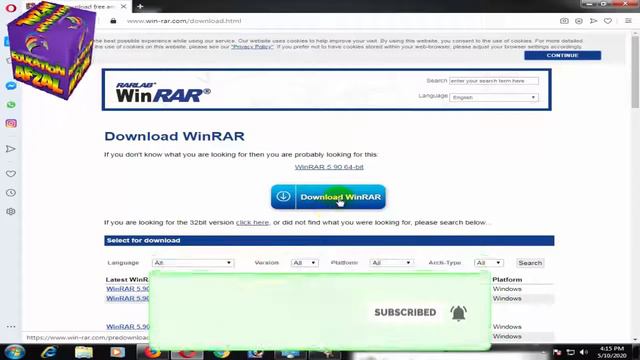Click the Search button beside Arch-Type
The image size is (640, 360).
(530, 263)
